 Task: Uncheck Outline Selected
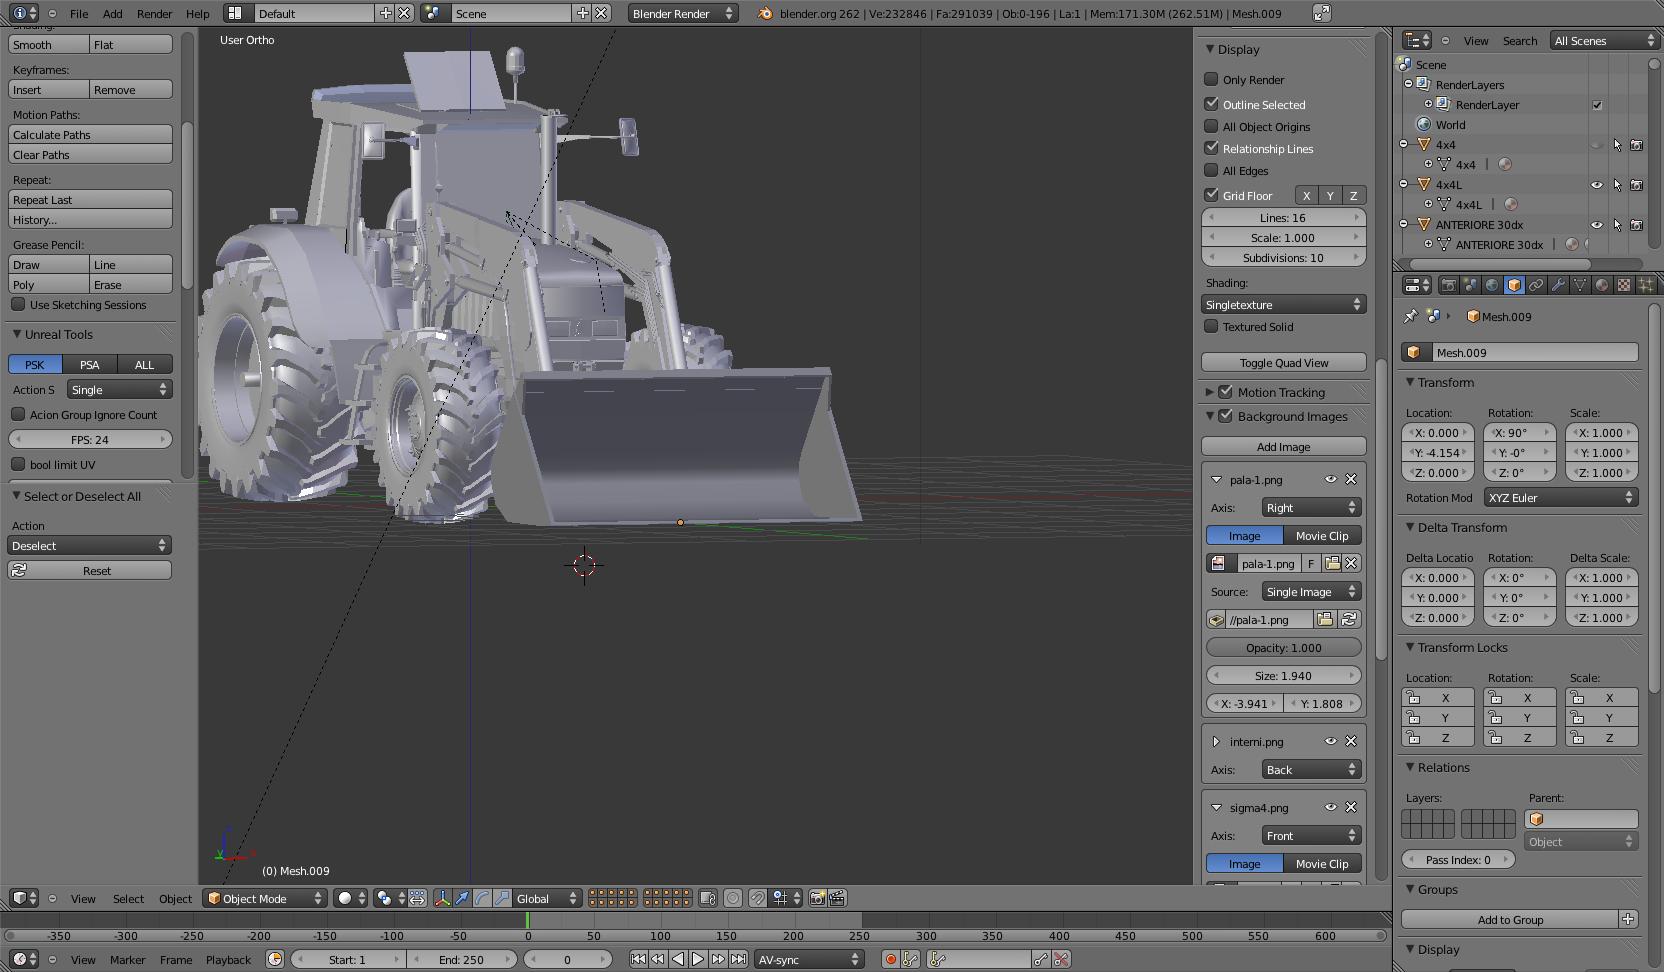point(1211,103)
